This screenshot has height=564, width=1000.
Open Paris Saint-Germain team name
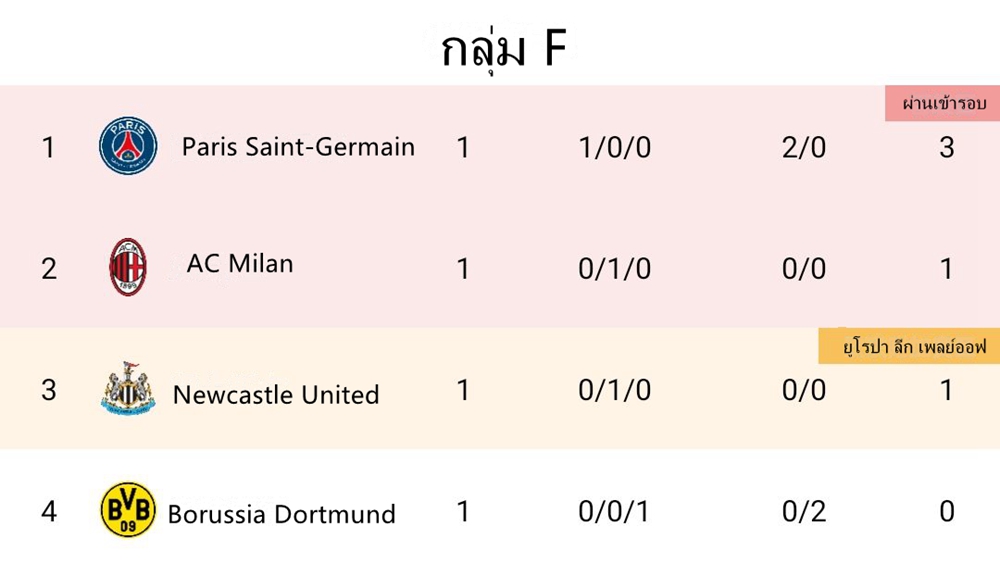tap(298, 147)
